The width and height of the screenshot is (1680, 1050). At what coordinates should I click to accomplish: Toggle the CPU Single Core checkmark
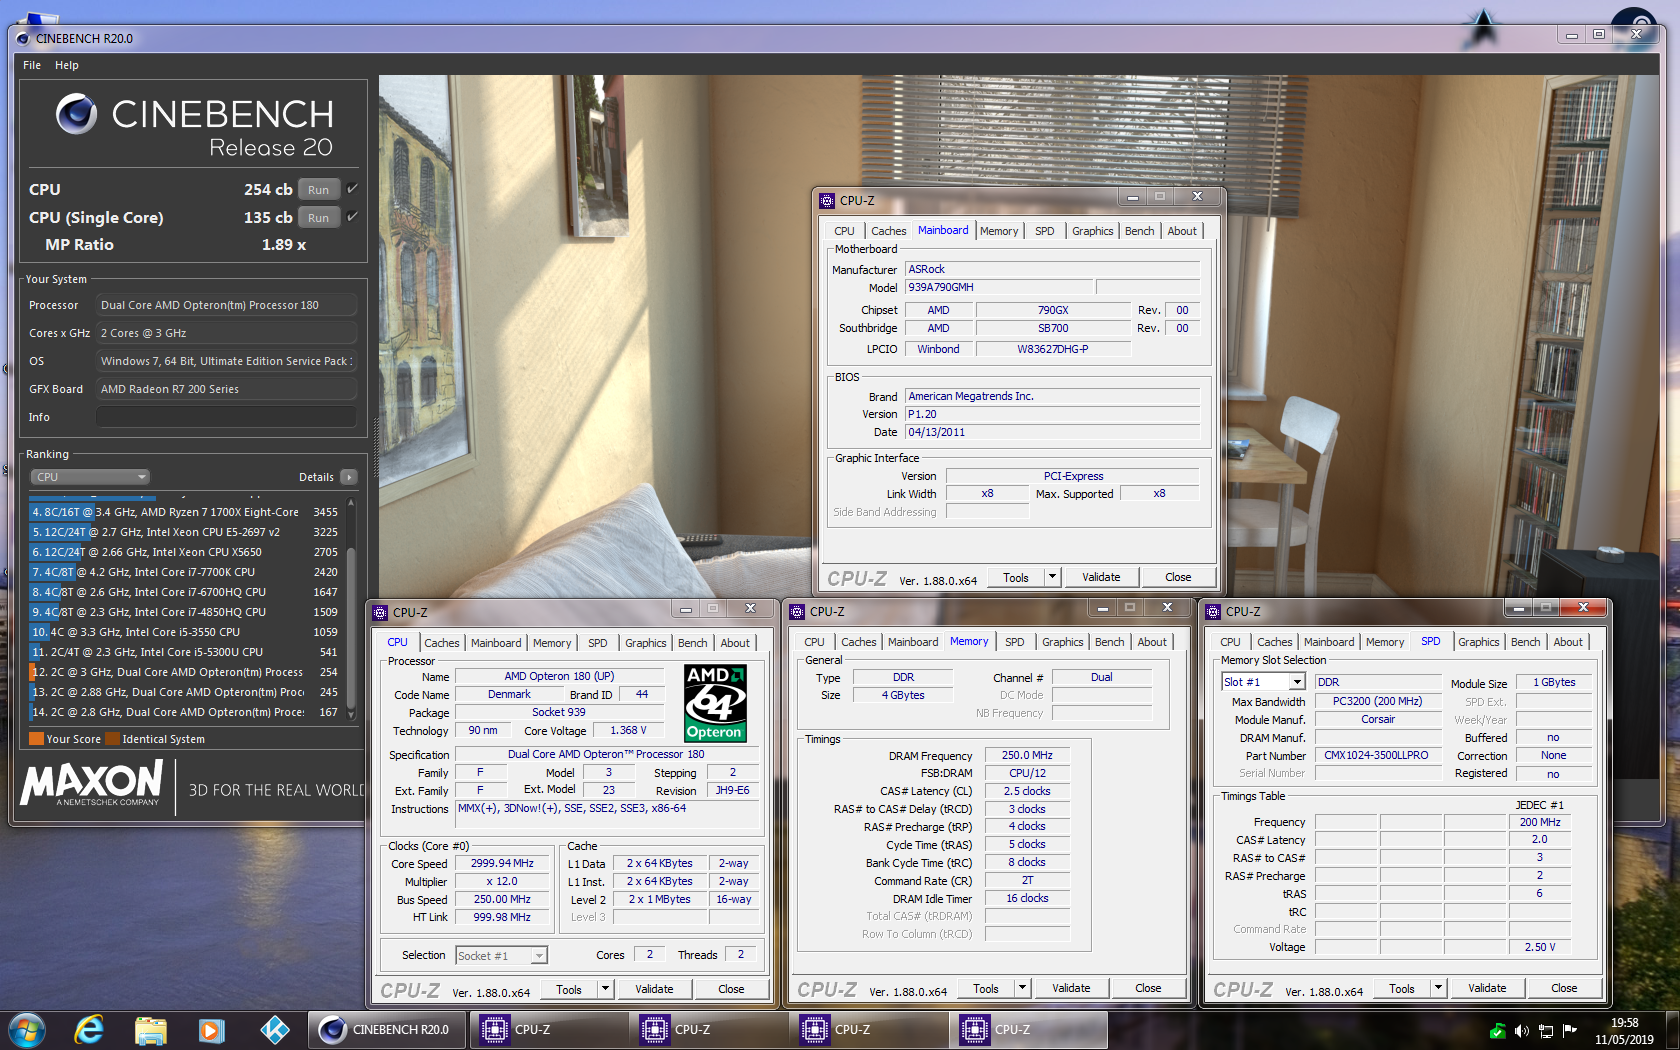[352, 217]
